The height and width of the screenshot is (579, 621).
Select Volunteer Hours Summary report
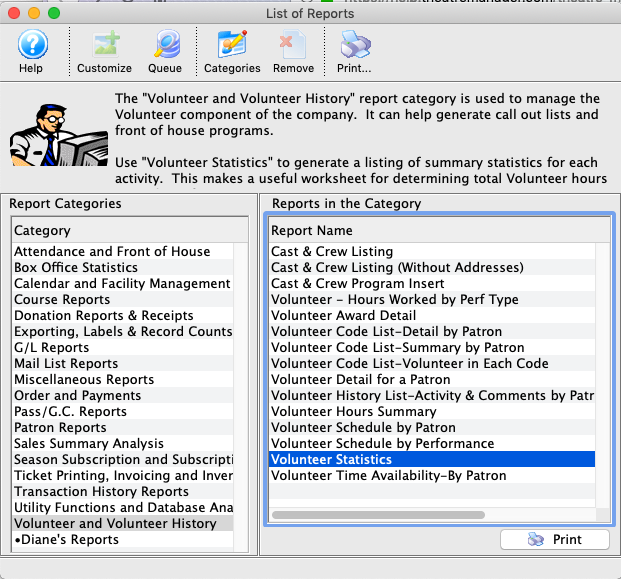432,411
